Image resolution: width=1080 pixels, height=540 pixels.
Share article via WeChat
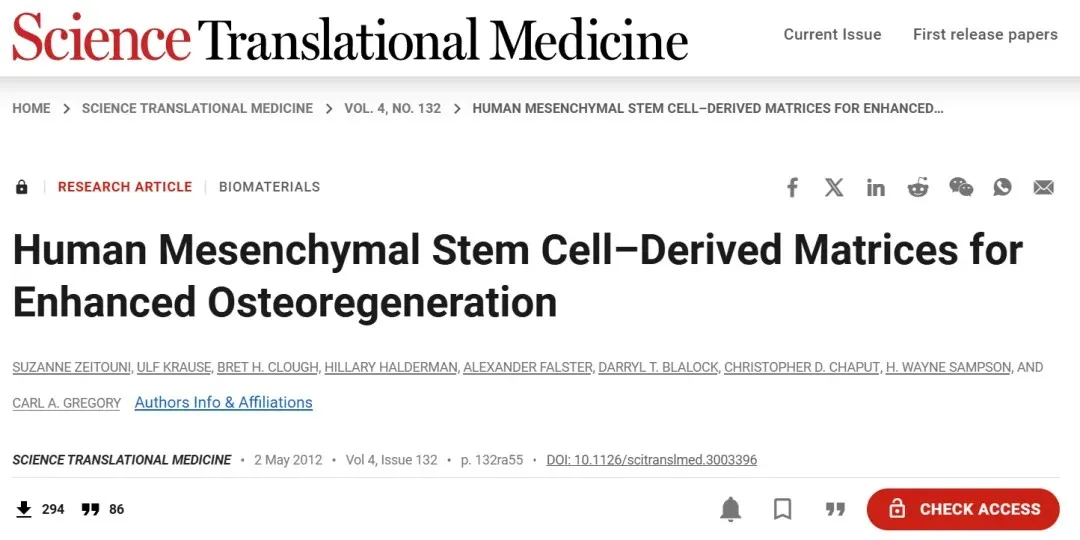(x=961, y=187)
